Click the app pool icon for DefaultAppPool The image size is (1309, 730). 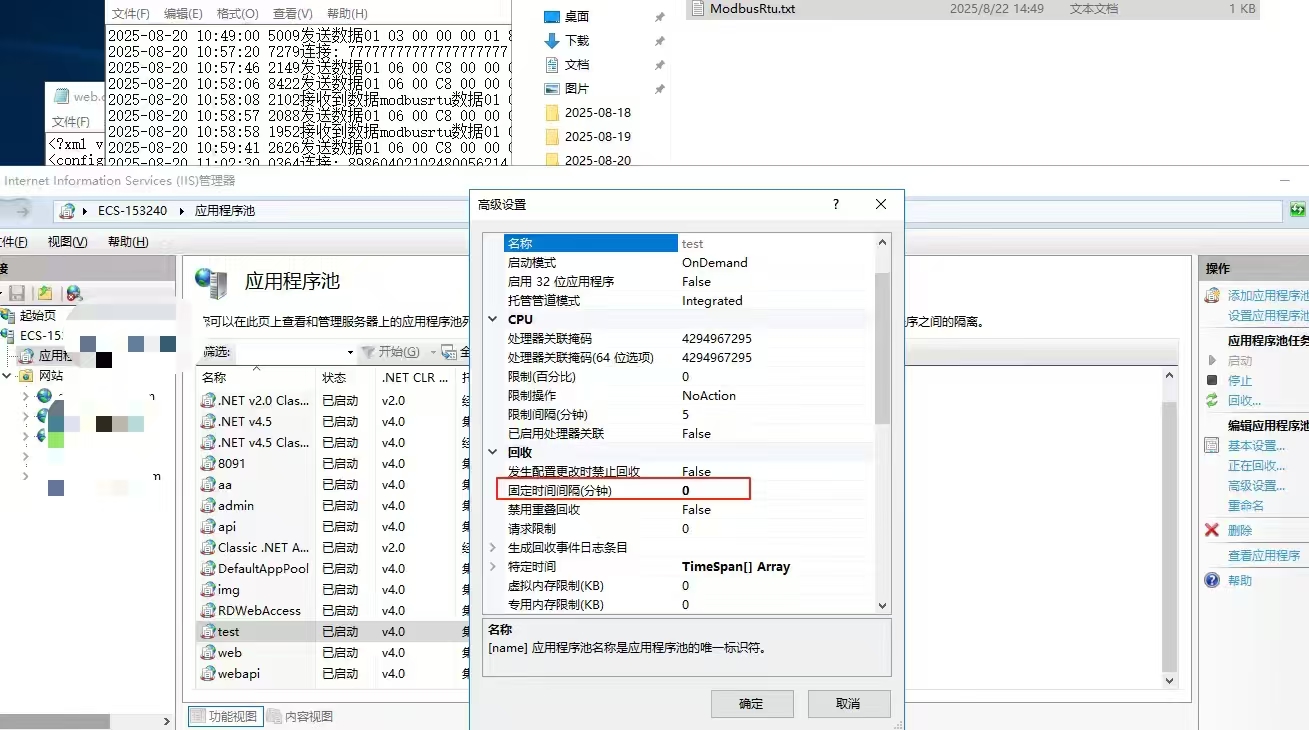coord(208,569)
